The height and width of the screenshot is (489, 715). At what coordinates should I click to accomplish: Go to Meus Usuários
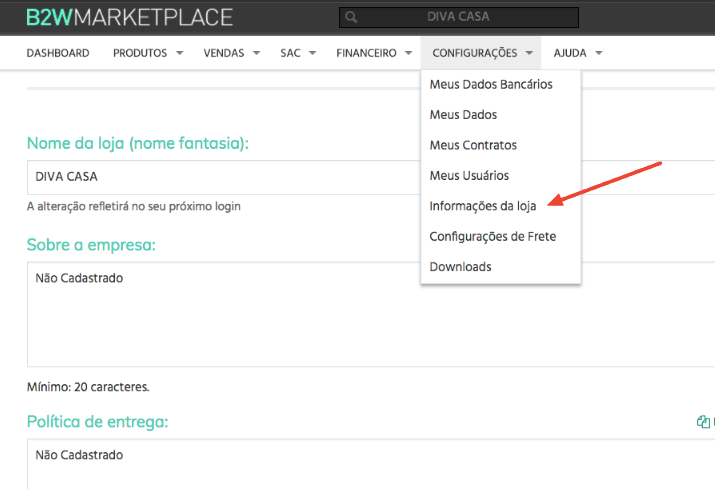point(469,176)
